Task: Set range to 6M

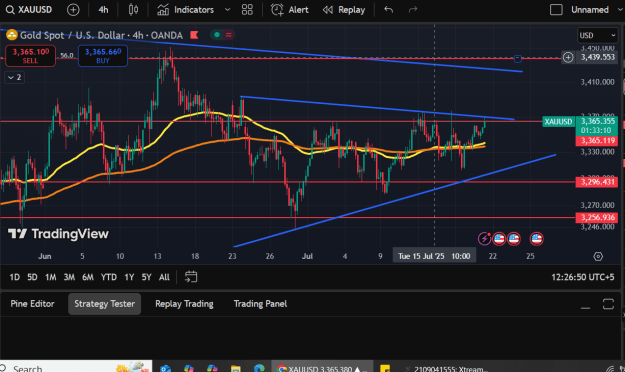Action: pyautogui.click(x=88, y=277)
